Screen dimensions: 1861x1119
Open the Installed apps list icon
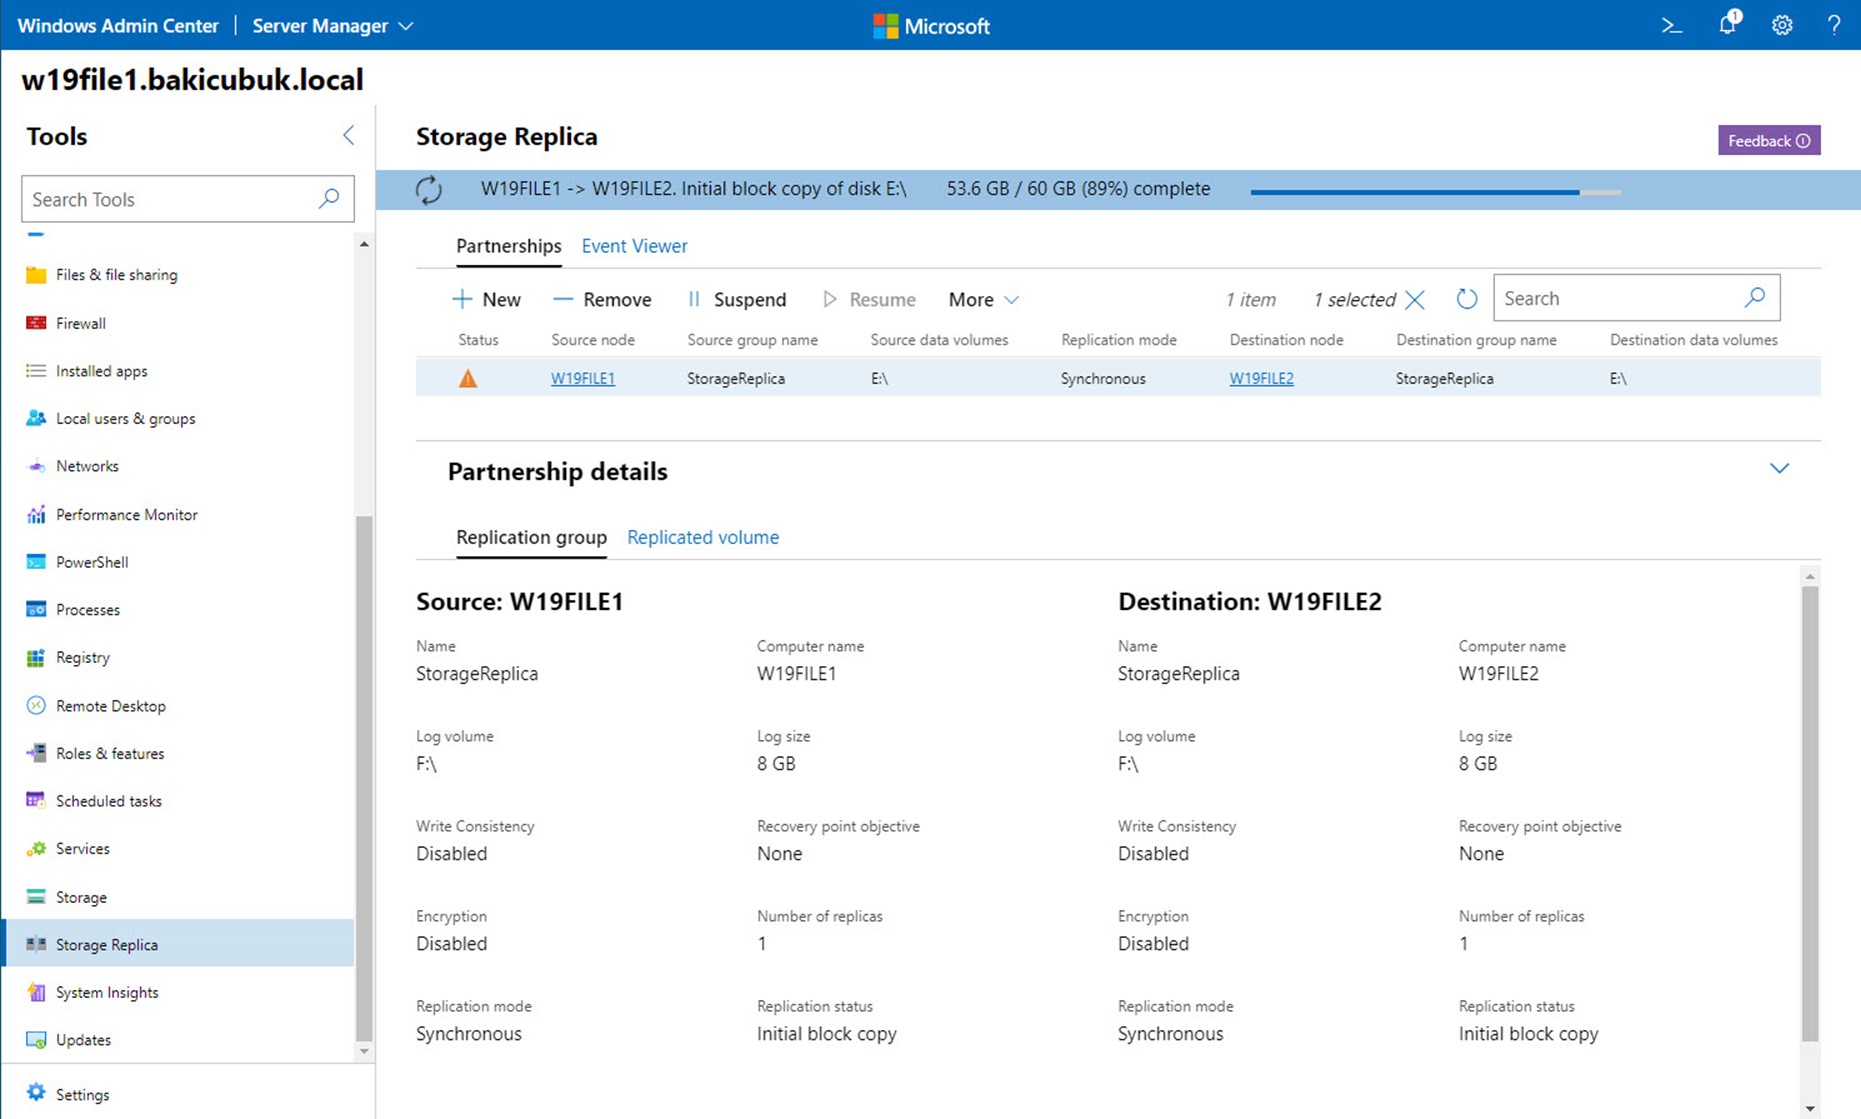[36, 371]
